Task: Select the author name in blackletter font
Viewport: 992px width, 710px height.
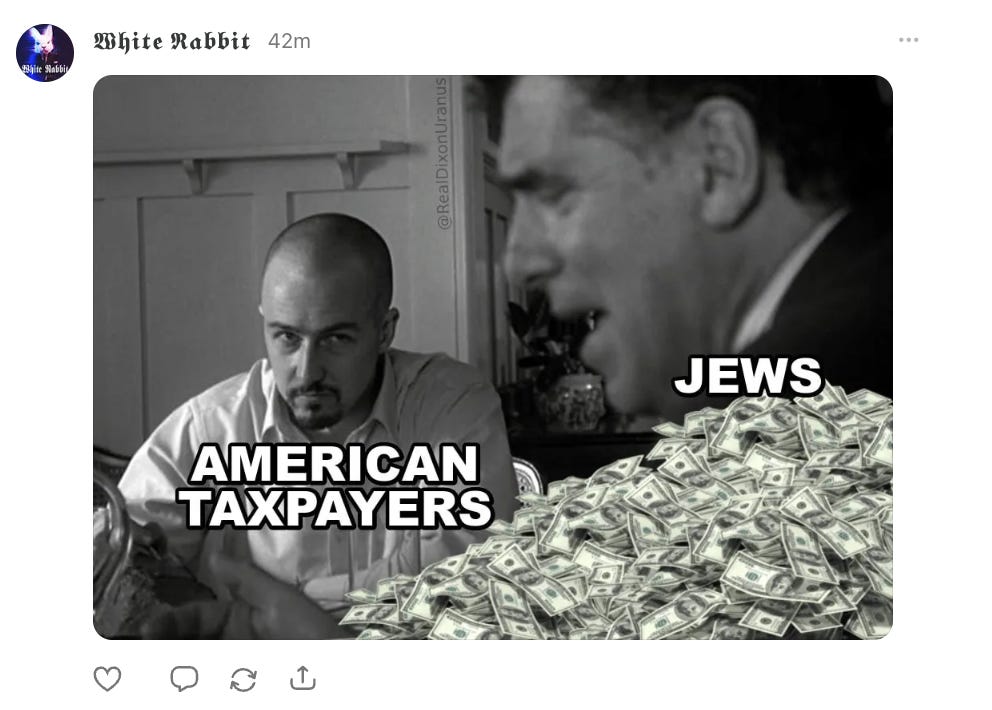Action: [x=172, y=41]
